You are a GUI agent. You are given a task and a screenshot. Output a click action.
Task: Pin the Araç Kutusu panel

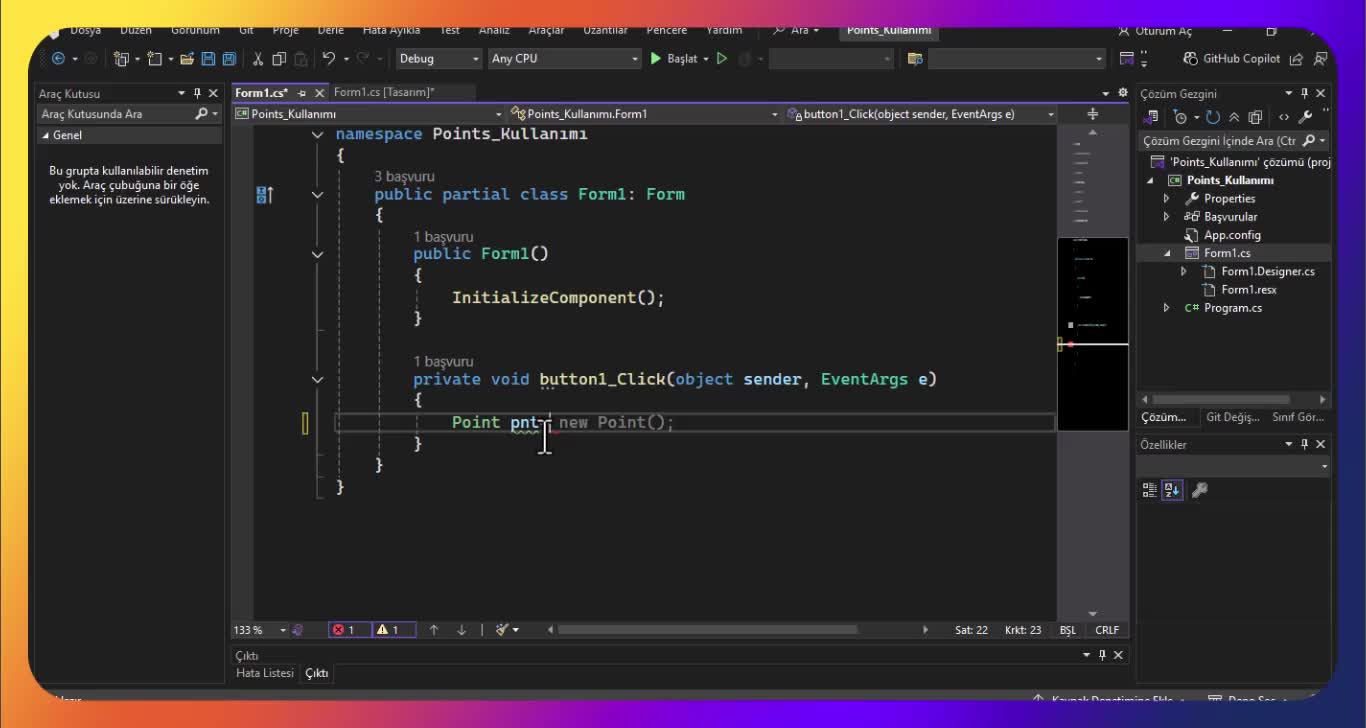tap(197, 93)
